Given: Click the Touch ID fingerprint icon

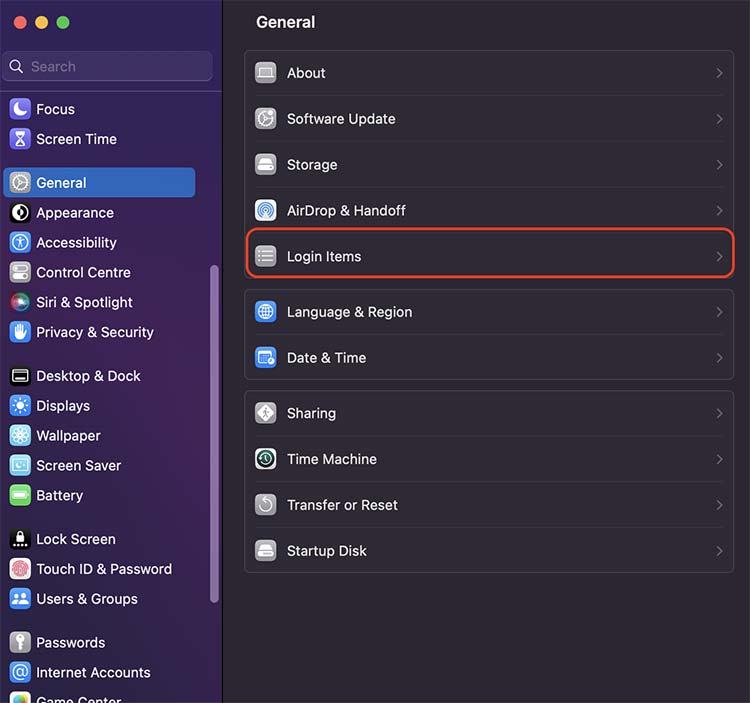Looking at the screenshot, I should pyautogui.click(x=20, y=569).
